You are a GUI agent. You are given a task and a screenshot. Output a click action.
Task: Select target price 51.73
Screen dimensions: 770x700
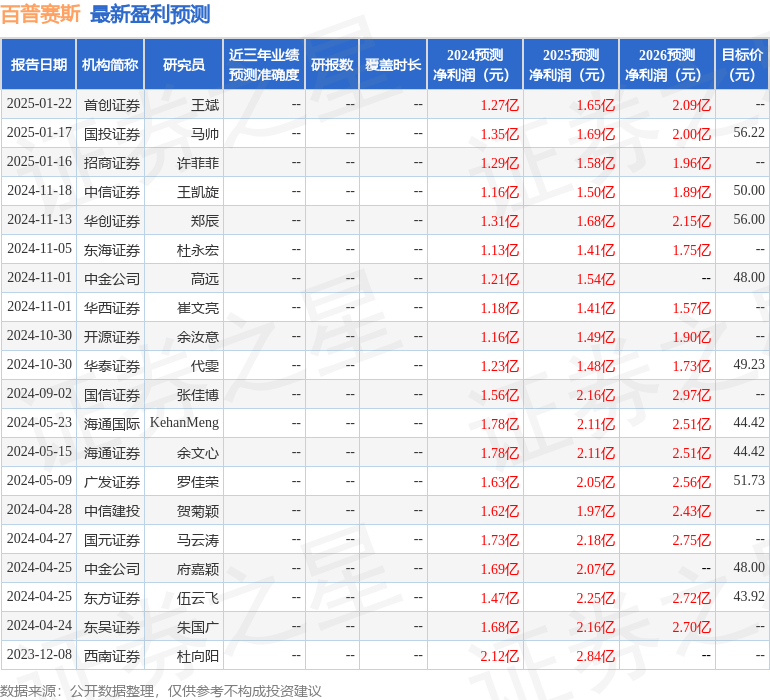point(749,480)
